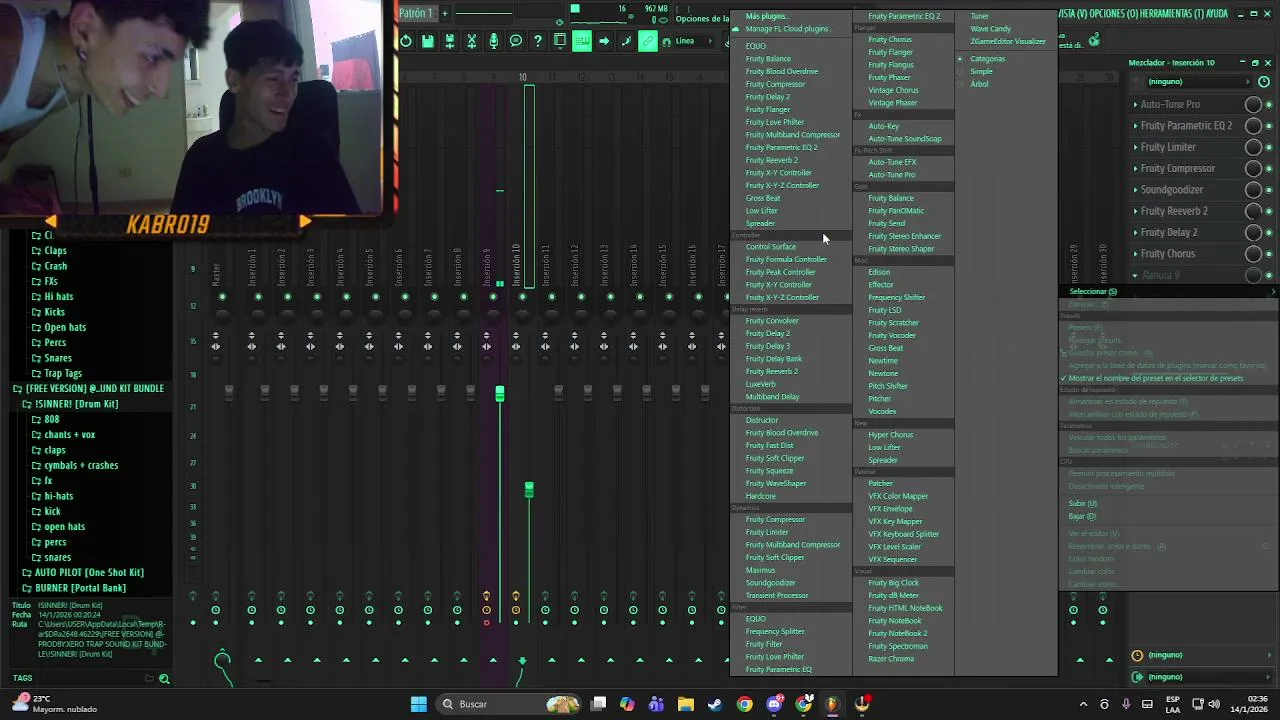Screen dimensions: 1280x720
Task: Open the Ranura 9 slot dropdown arrow
Action: [x=1135, y=275]
